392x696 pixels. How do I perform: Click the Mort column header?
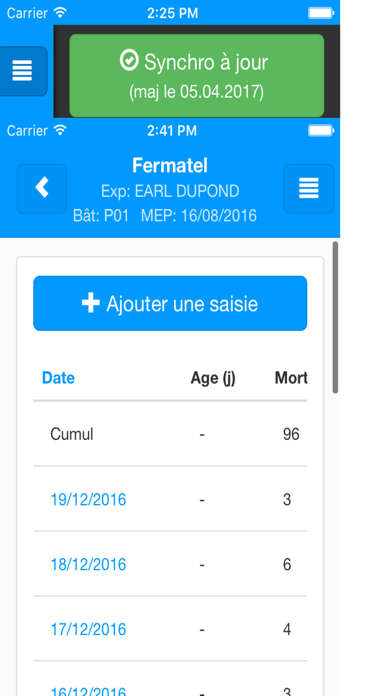click(x=291, y=378)
